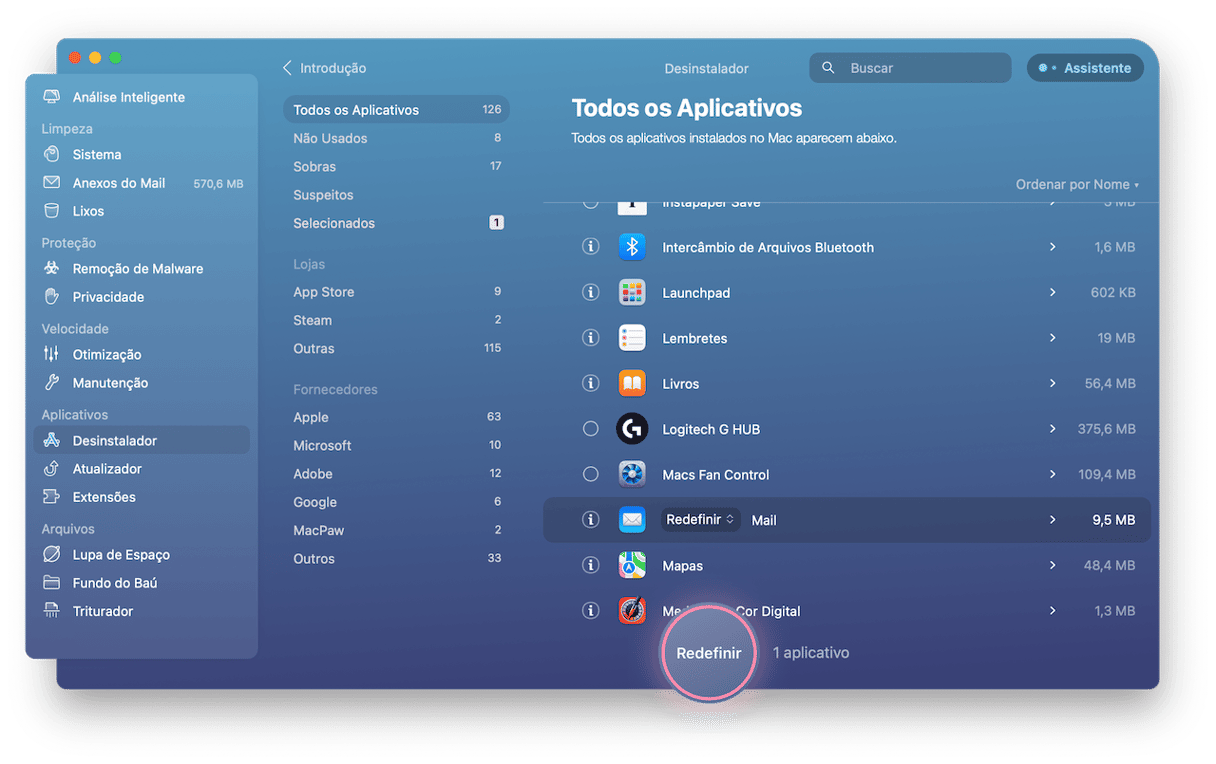Expand the Livros row chevron
Image resolution: width=1216 pixels, height=764 pixels.
coord(1052,384)
